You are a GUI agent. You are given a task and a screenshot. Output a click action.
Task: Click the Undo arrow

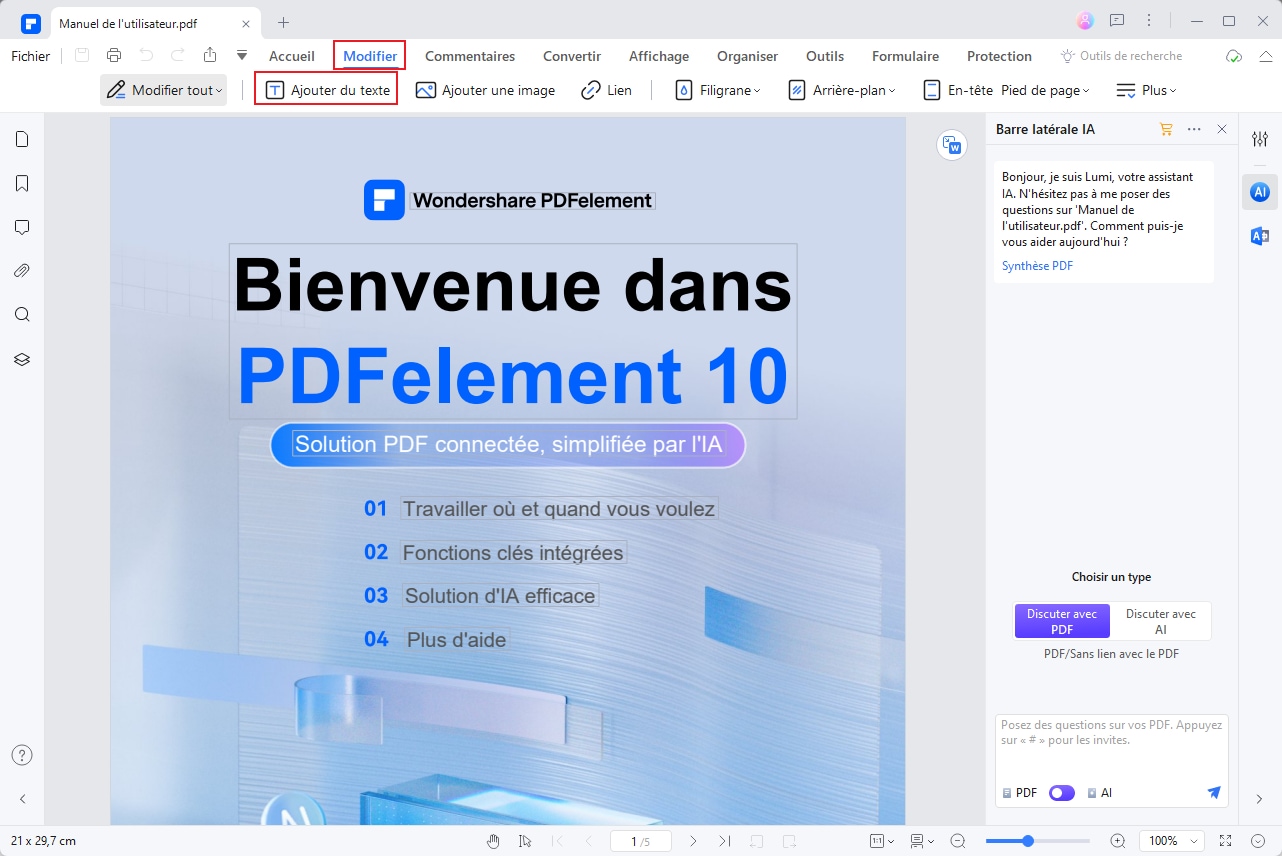(x=146, y=56)
